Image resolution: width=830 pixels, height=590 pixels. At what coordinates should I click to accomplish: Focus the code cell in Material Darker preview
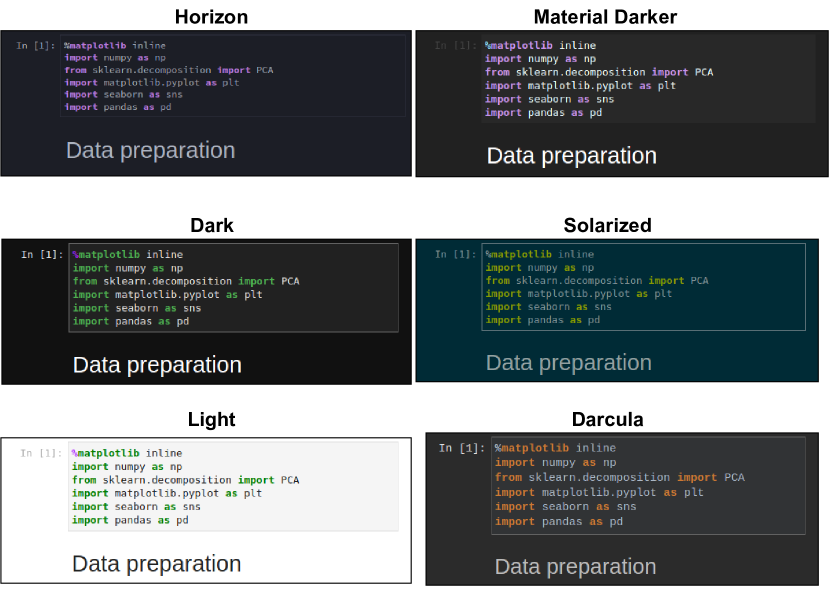(646, 79)
